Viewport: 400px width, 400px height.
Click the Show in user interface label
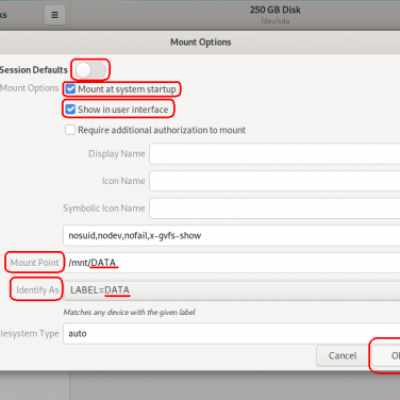pos(123,110)
